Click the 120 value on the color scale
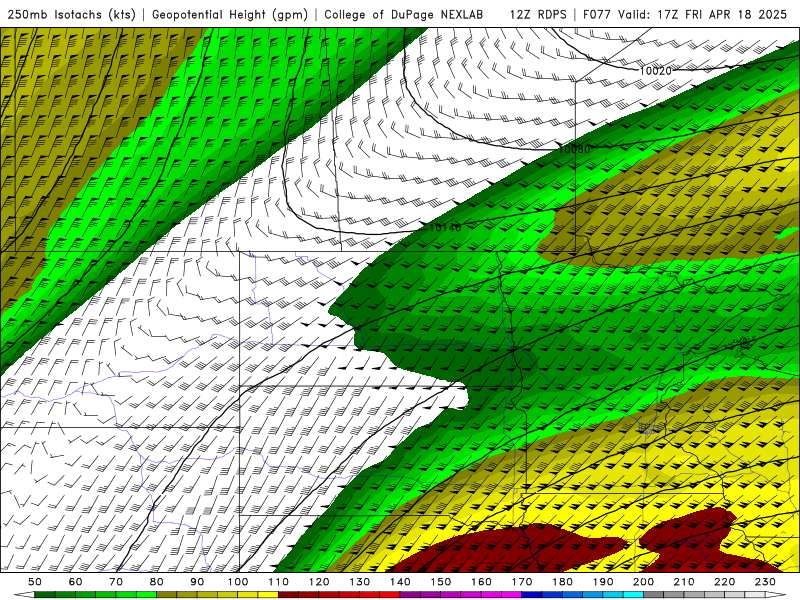 (319, 582)
